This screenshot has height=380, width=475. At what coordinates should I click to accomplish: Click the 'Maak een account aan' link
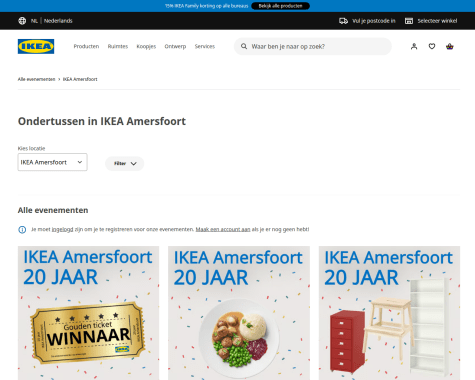point(223,229)
